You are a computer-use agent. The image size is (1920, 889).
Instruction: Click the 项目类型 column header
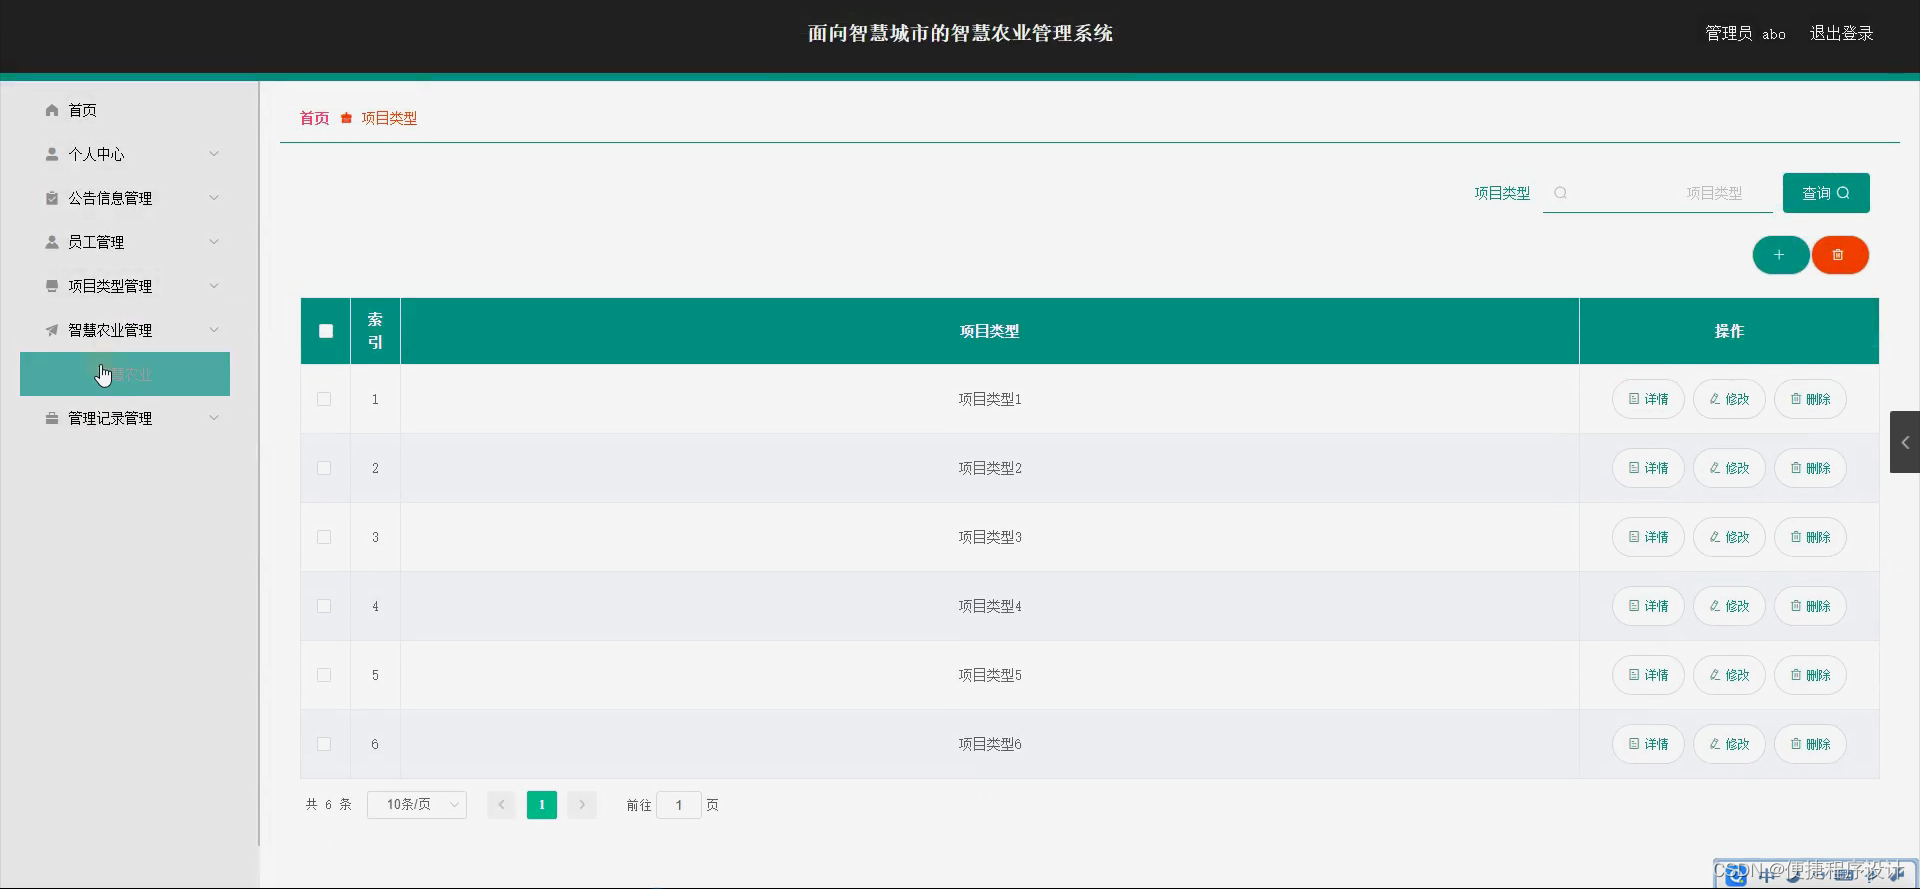click(x=990, y=331)
